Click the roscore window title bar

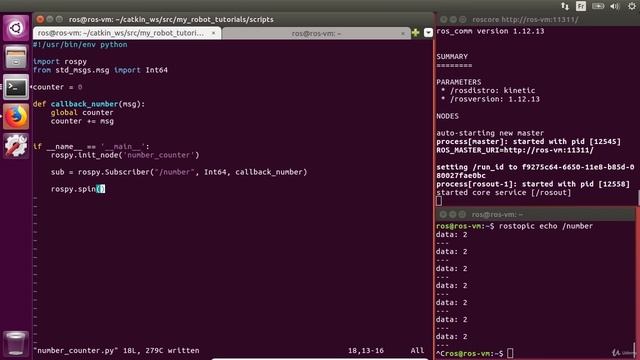click(537, 19)
